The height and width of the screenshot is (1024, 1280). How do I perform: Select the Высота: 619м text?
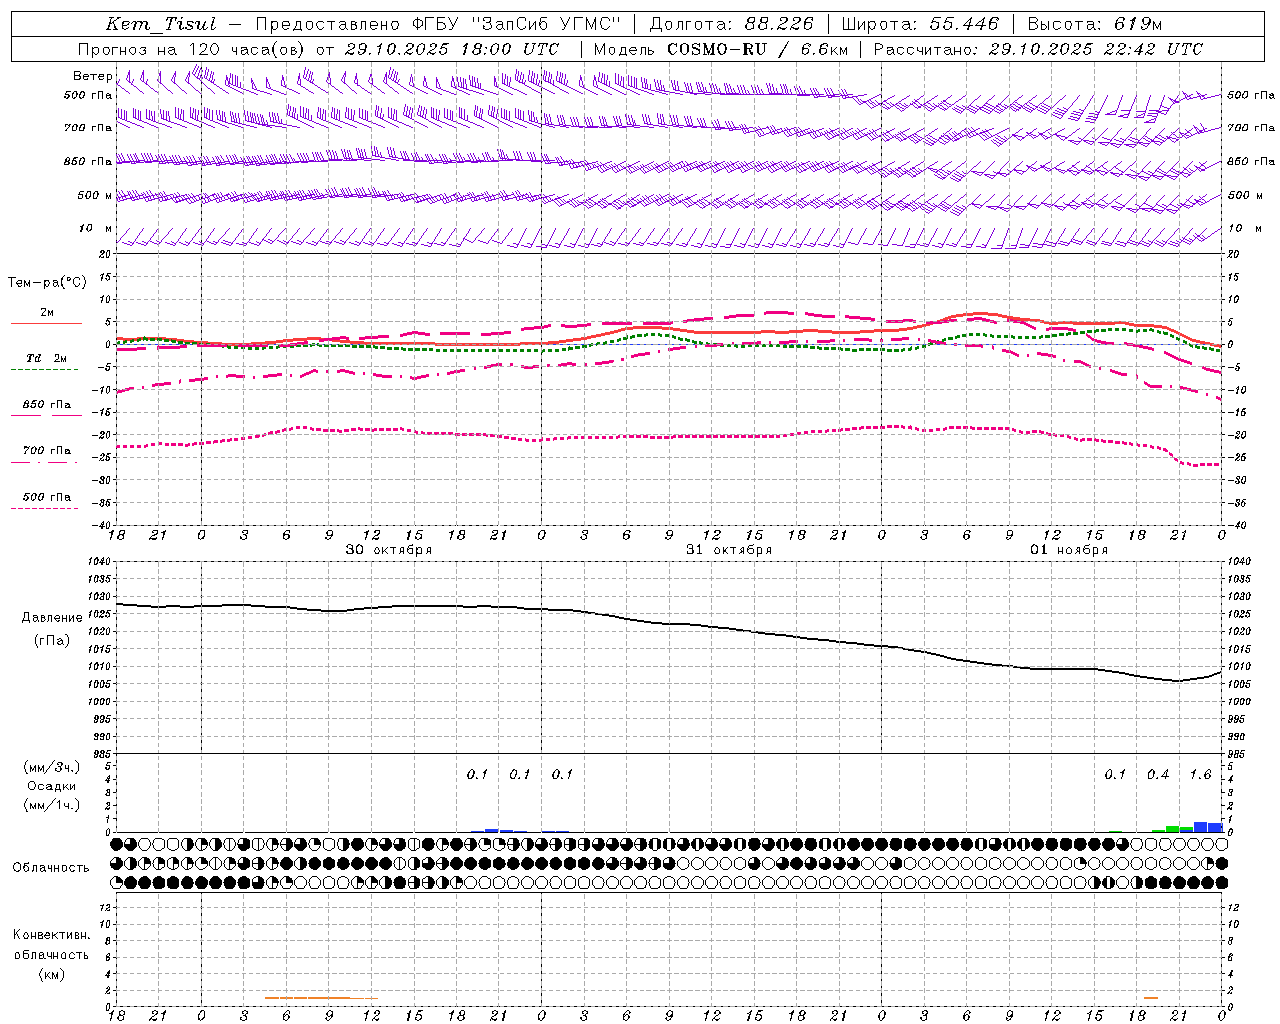(x=1094, y=24)
